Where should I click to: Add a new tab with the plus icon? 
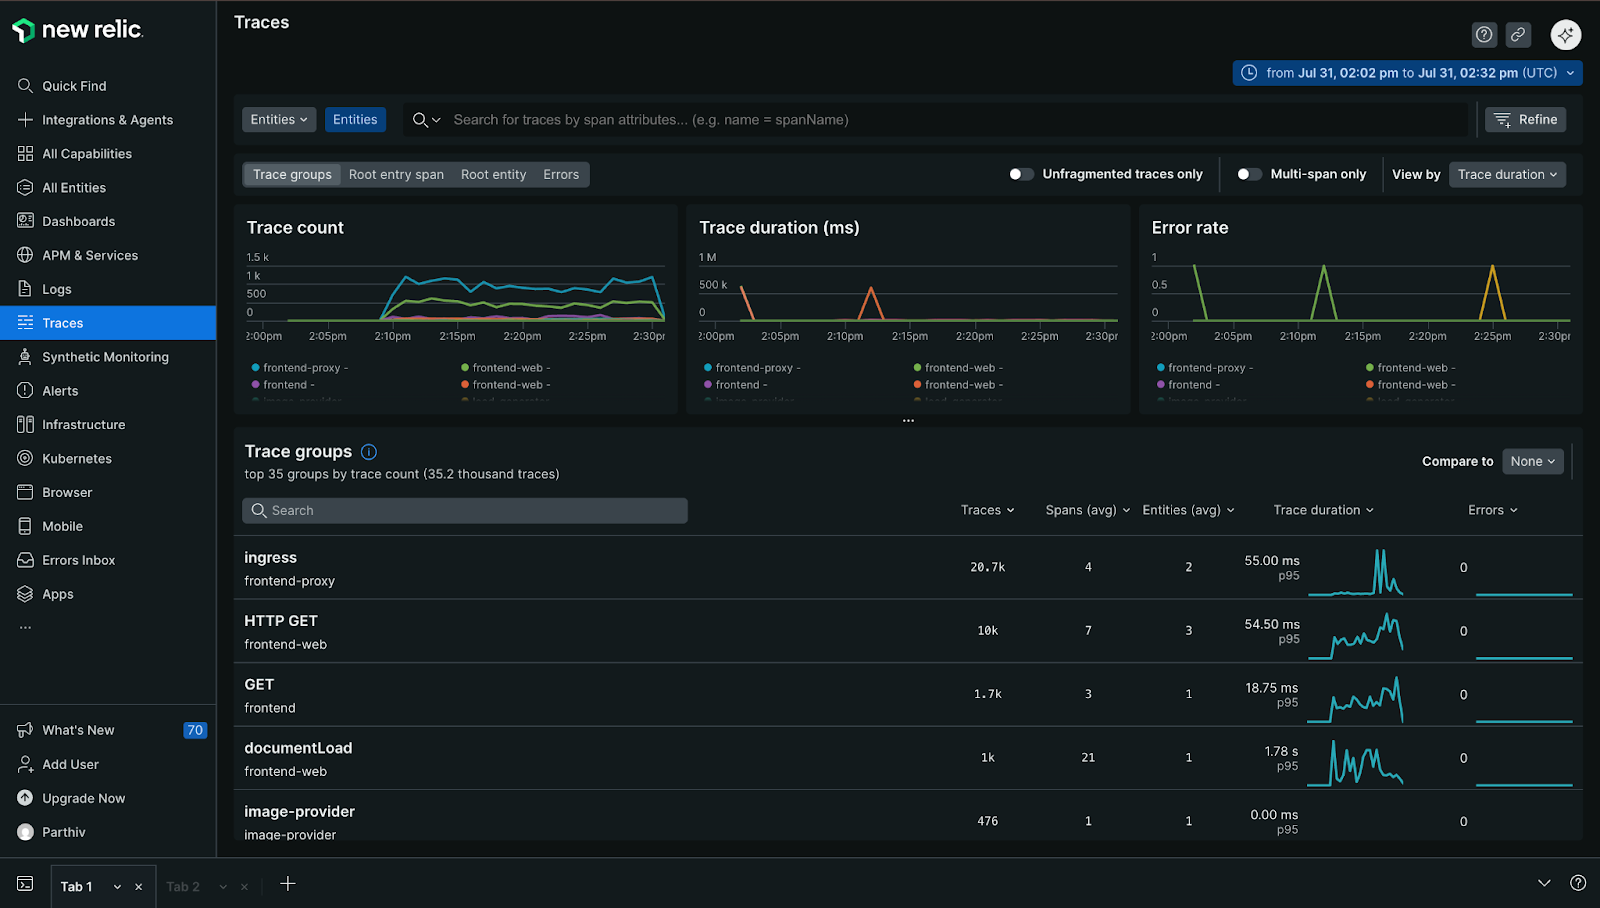(x=288, y=884)
